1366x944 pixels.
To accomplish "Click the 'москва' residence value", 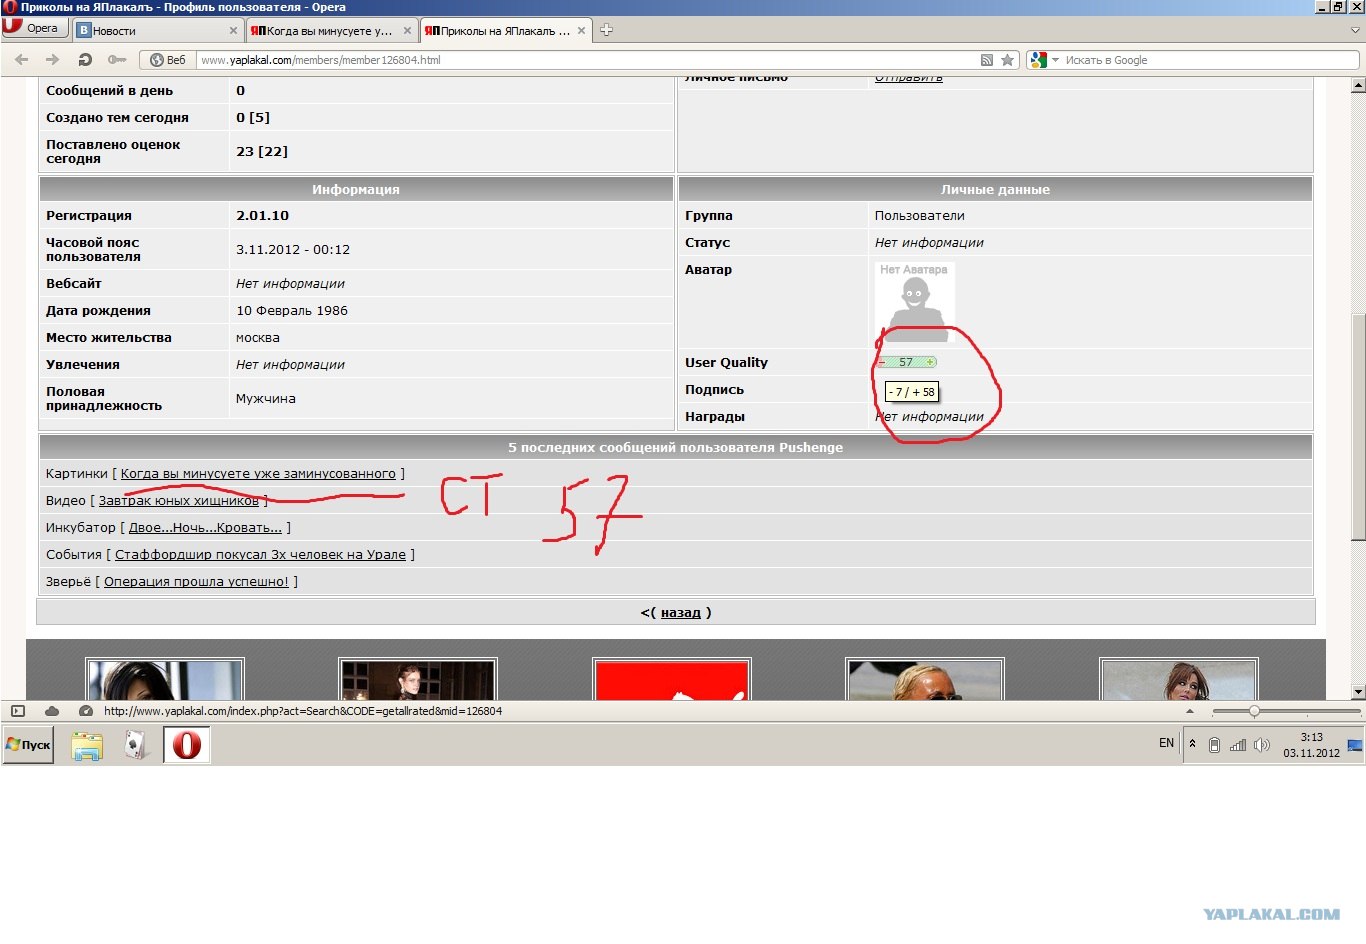I will coord(258,338).
